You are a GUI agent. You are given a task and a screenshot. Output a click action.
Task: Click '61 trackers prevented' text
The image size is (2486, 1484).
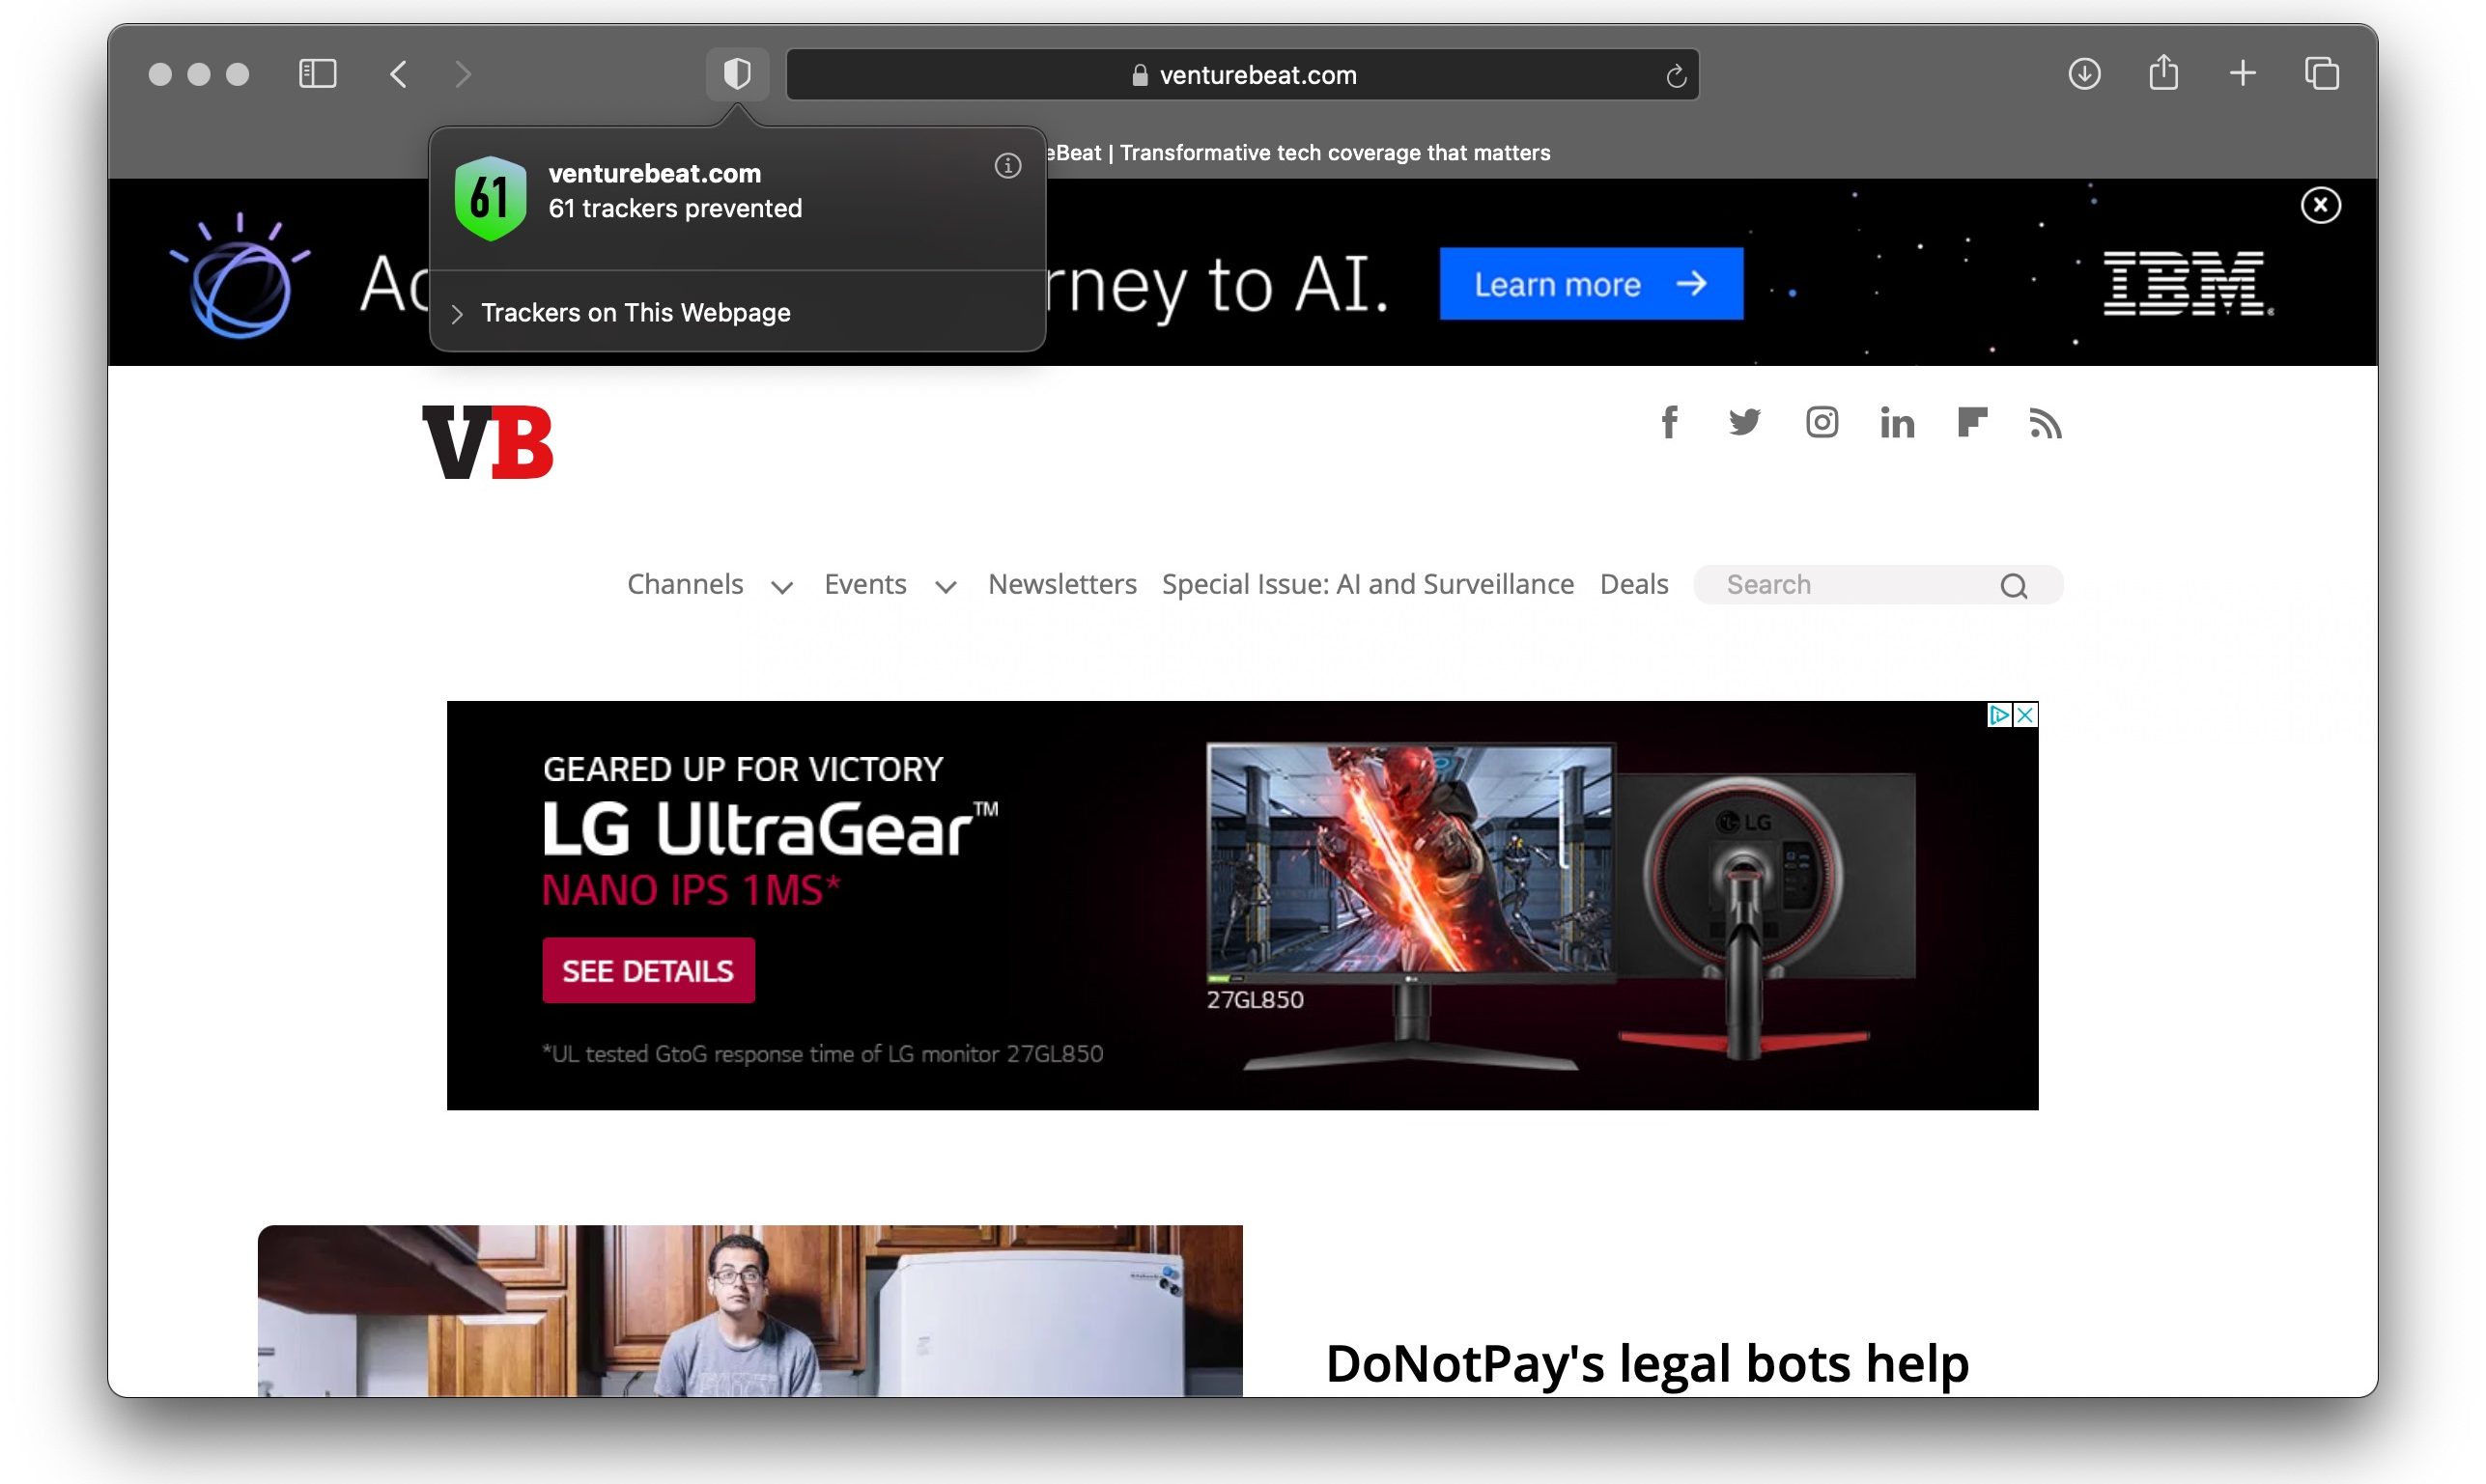(675, 208)
